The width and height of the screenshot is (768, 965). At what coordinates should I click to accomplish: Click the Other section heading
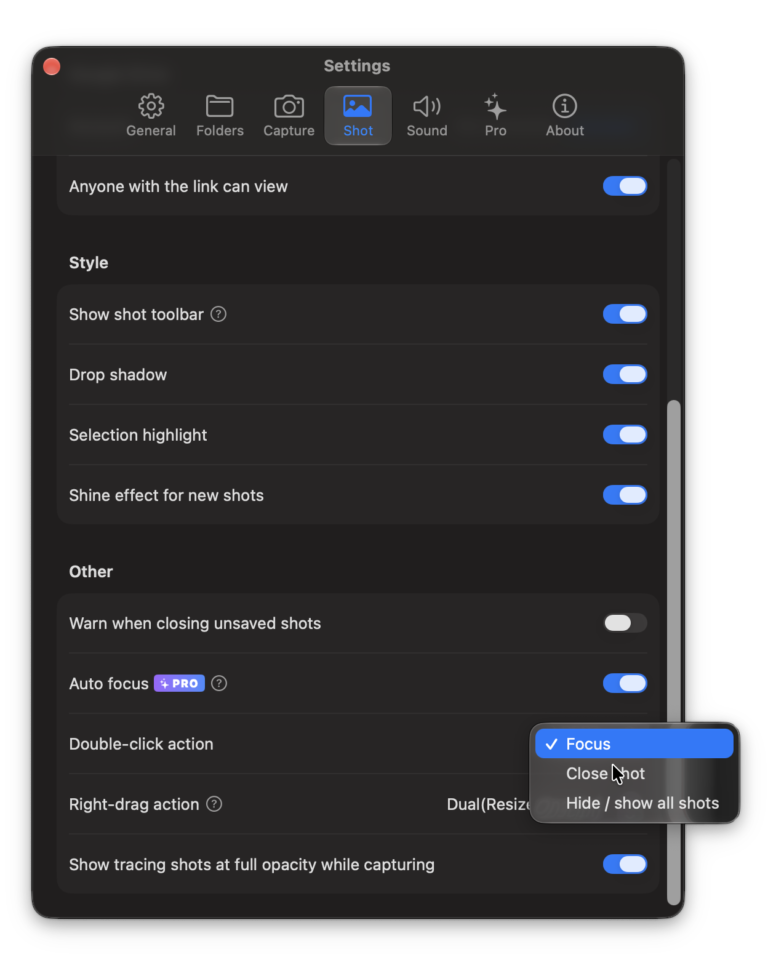click(91, 572)
